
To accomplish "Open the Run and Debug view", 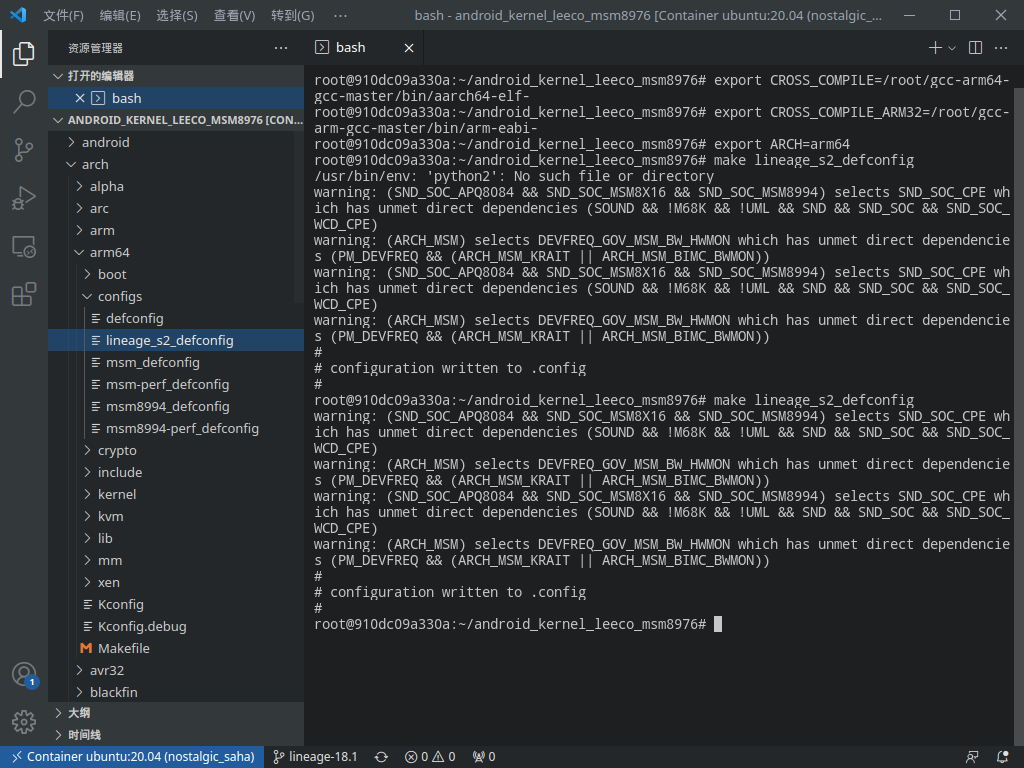I will pos(24,197).
